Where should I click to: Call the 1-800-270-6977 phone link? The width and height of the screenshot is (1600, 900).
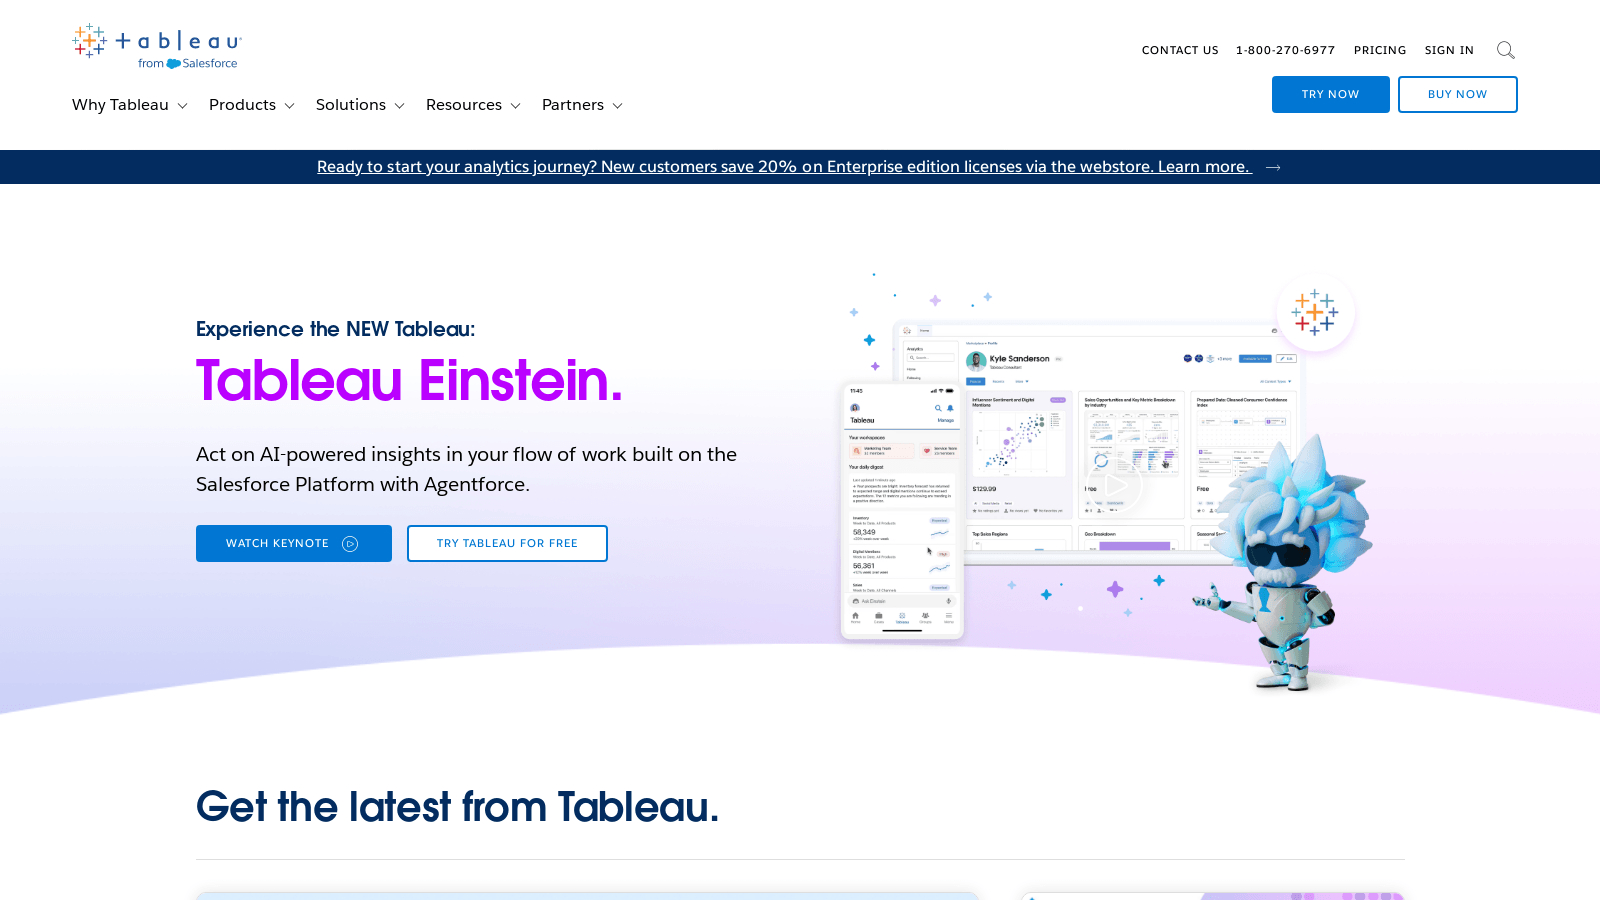tap(1285, 50)
